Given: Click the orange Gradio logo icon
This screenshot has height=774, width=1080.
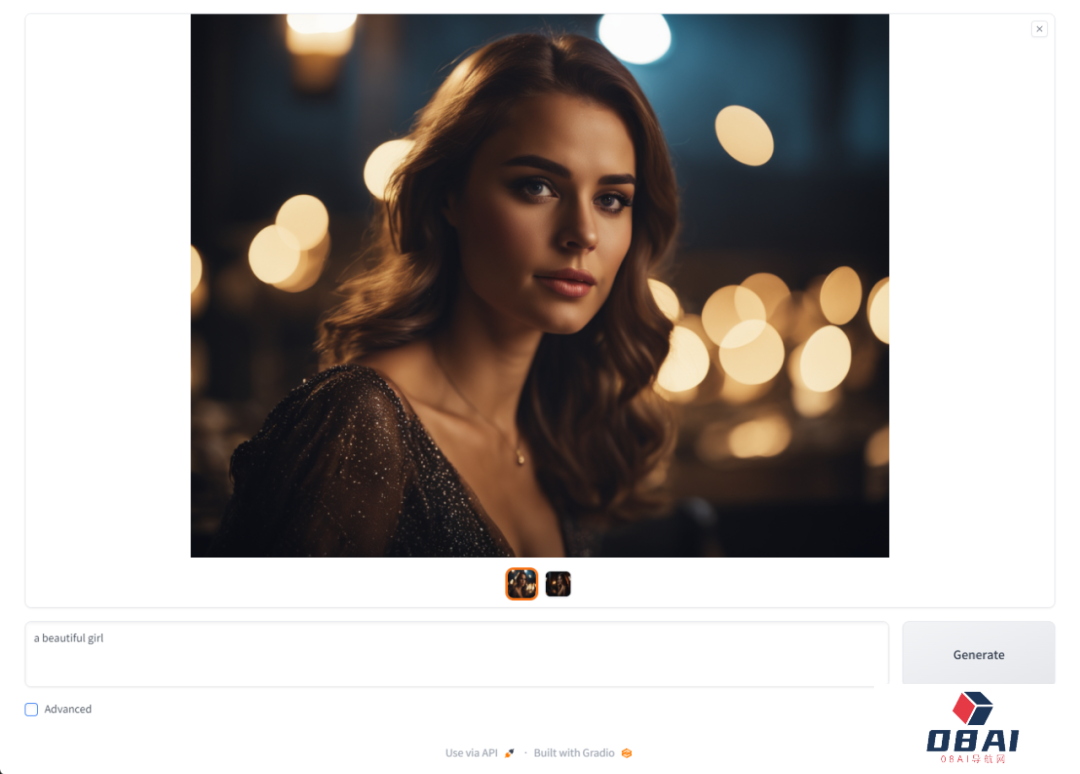Looking at the screenshot, I should pos(627,753).
